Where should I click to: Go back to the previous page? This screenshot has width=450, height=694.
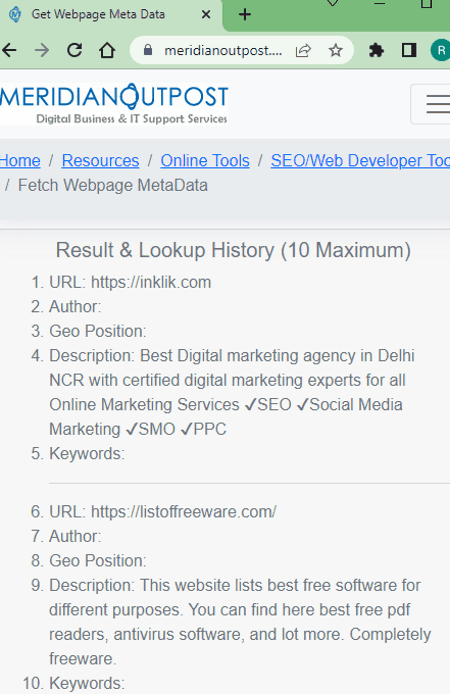pos(9,50)
